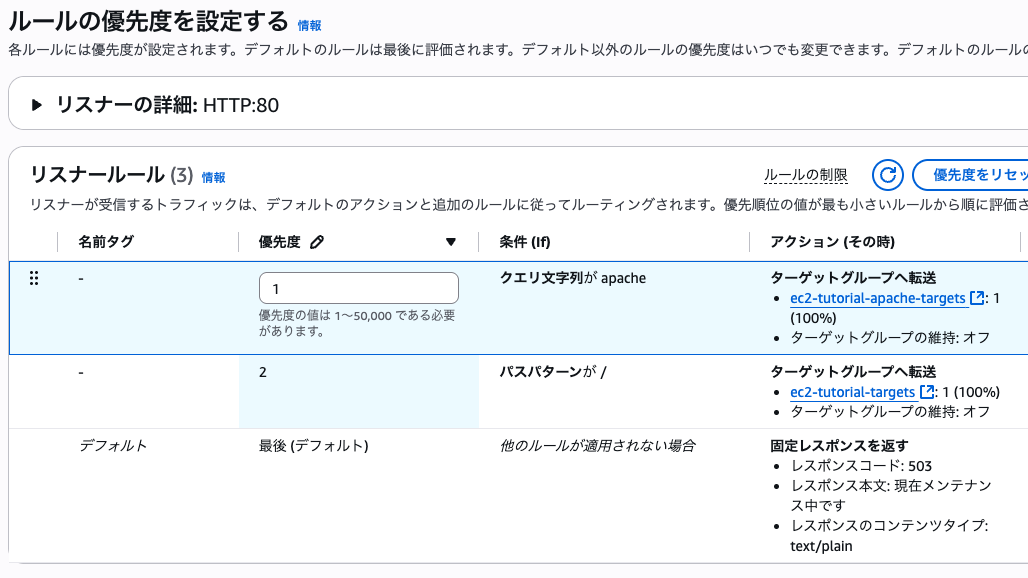Click the priority input field showing 1
This screenshot has height=578, width=1028.
[358, 288]
